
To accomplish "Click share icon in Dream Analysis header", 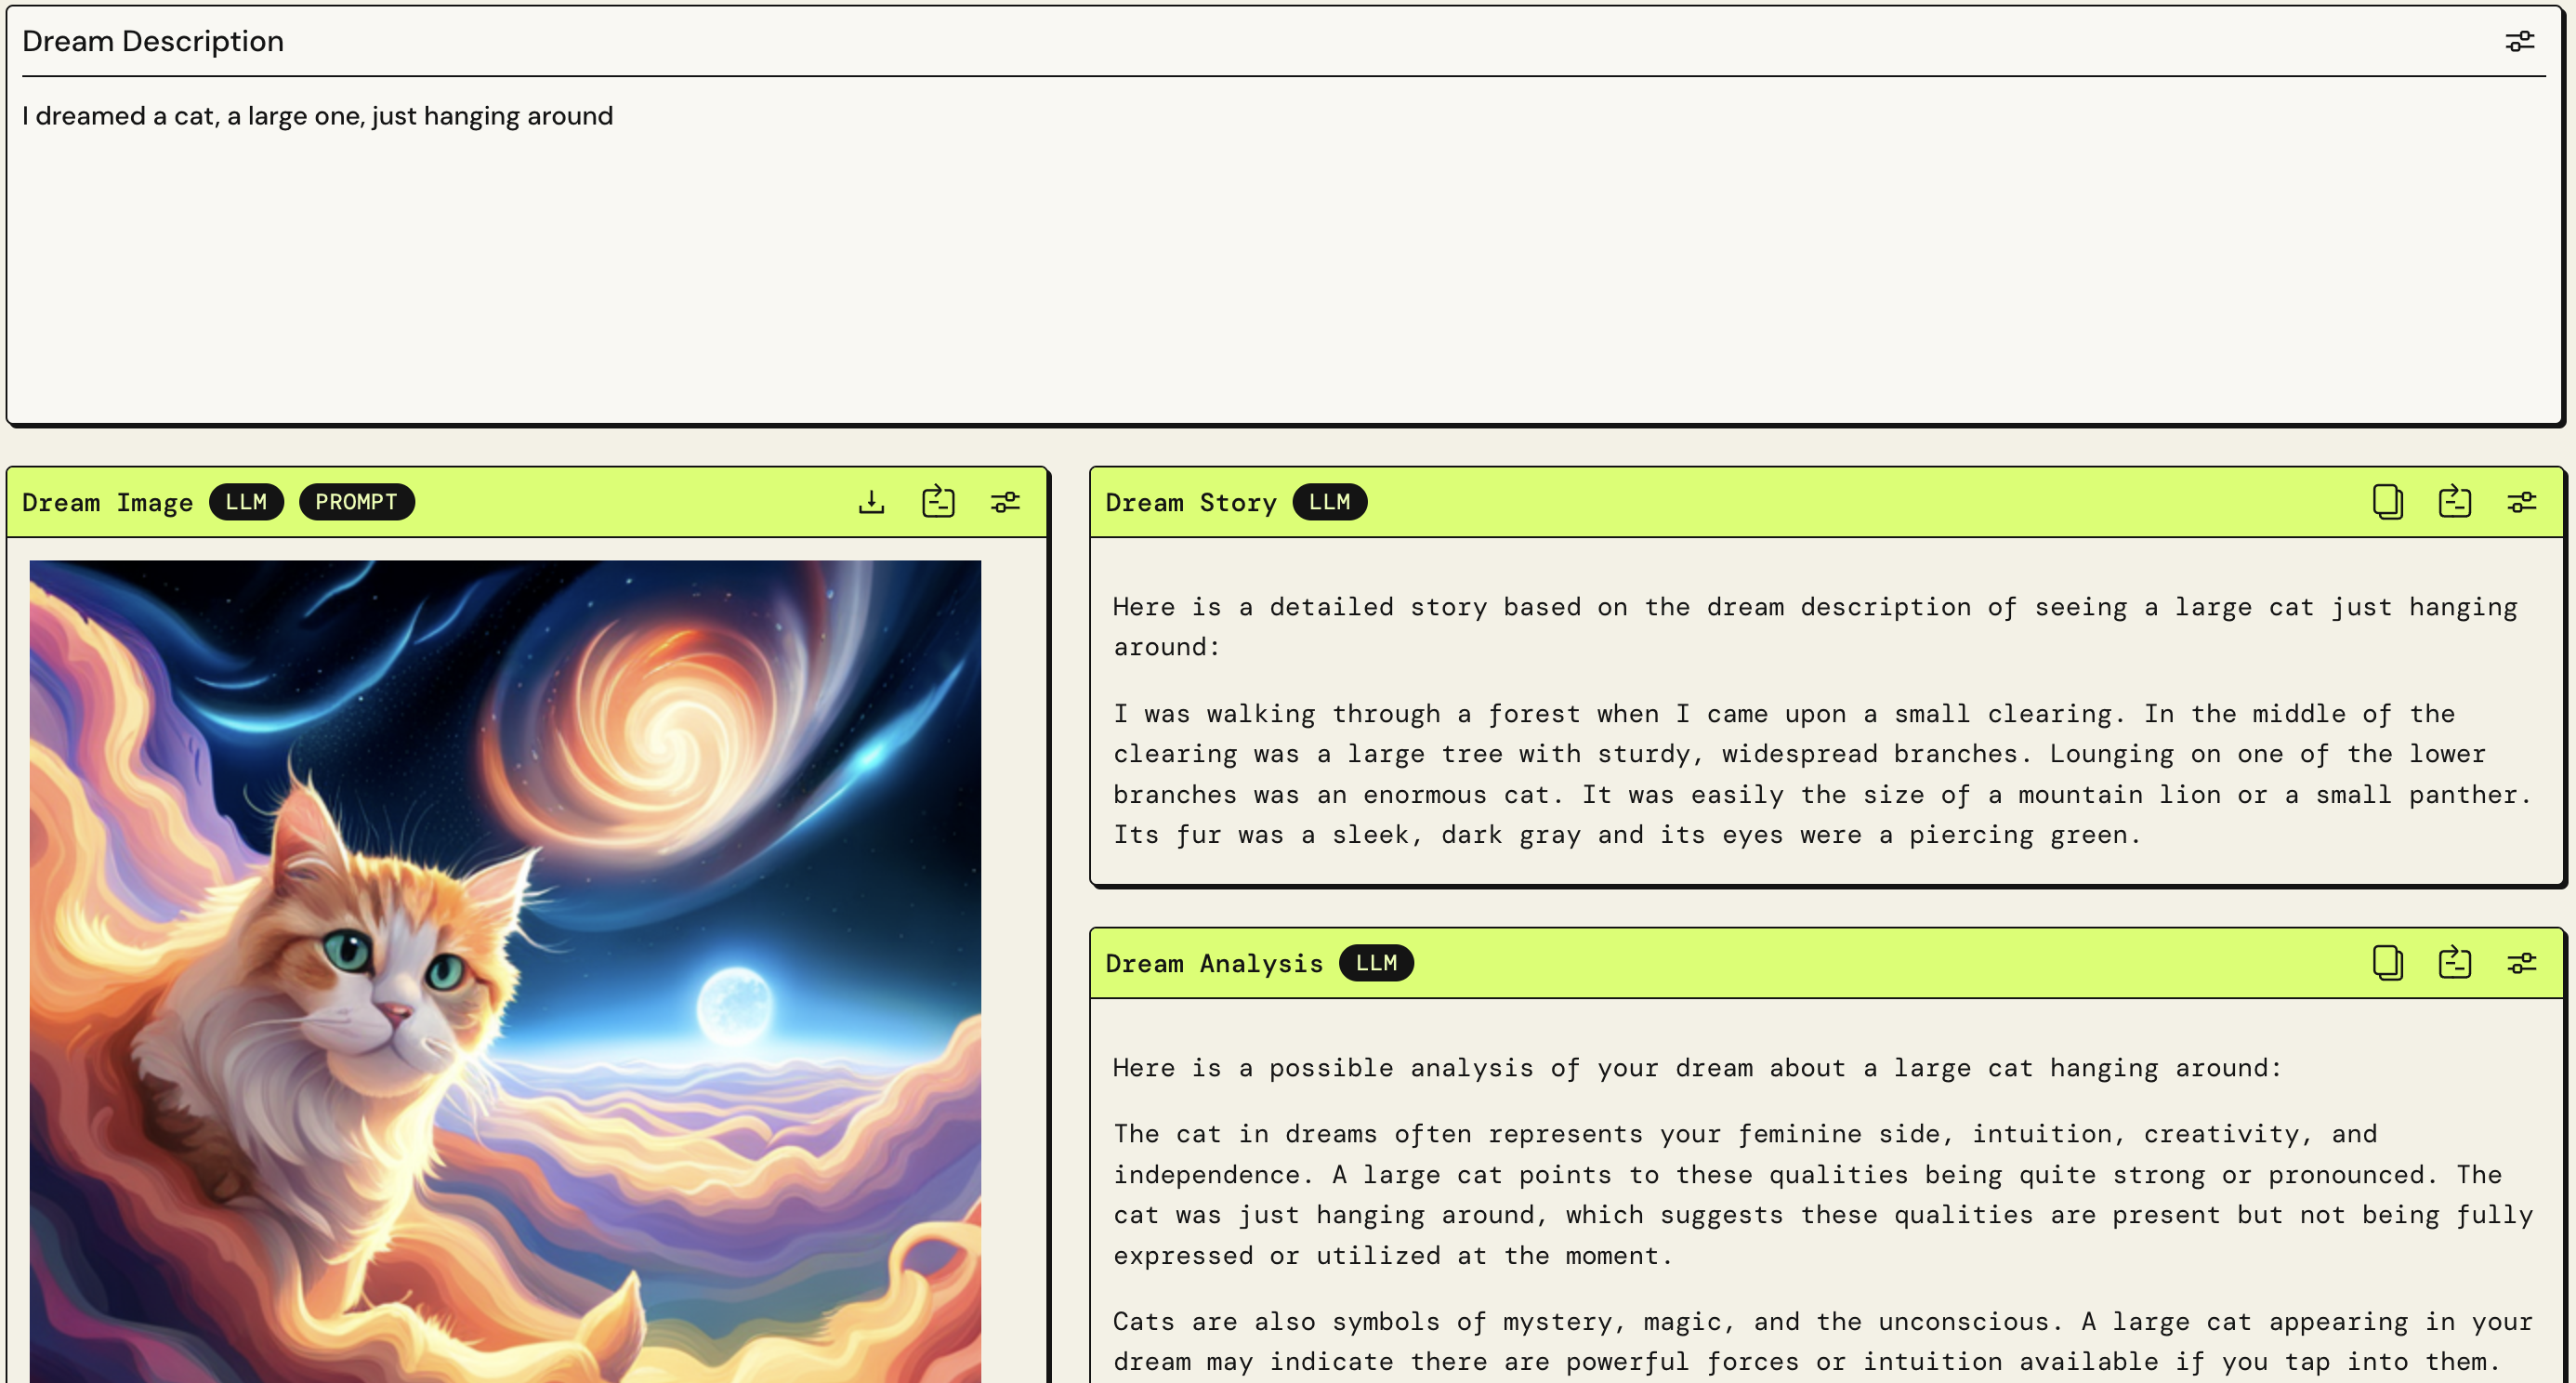I will (x=2454, y=962).
